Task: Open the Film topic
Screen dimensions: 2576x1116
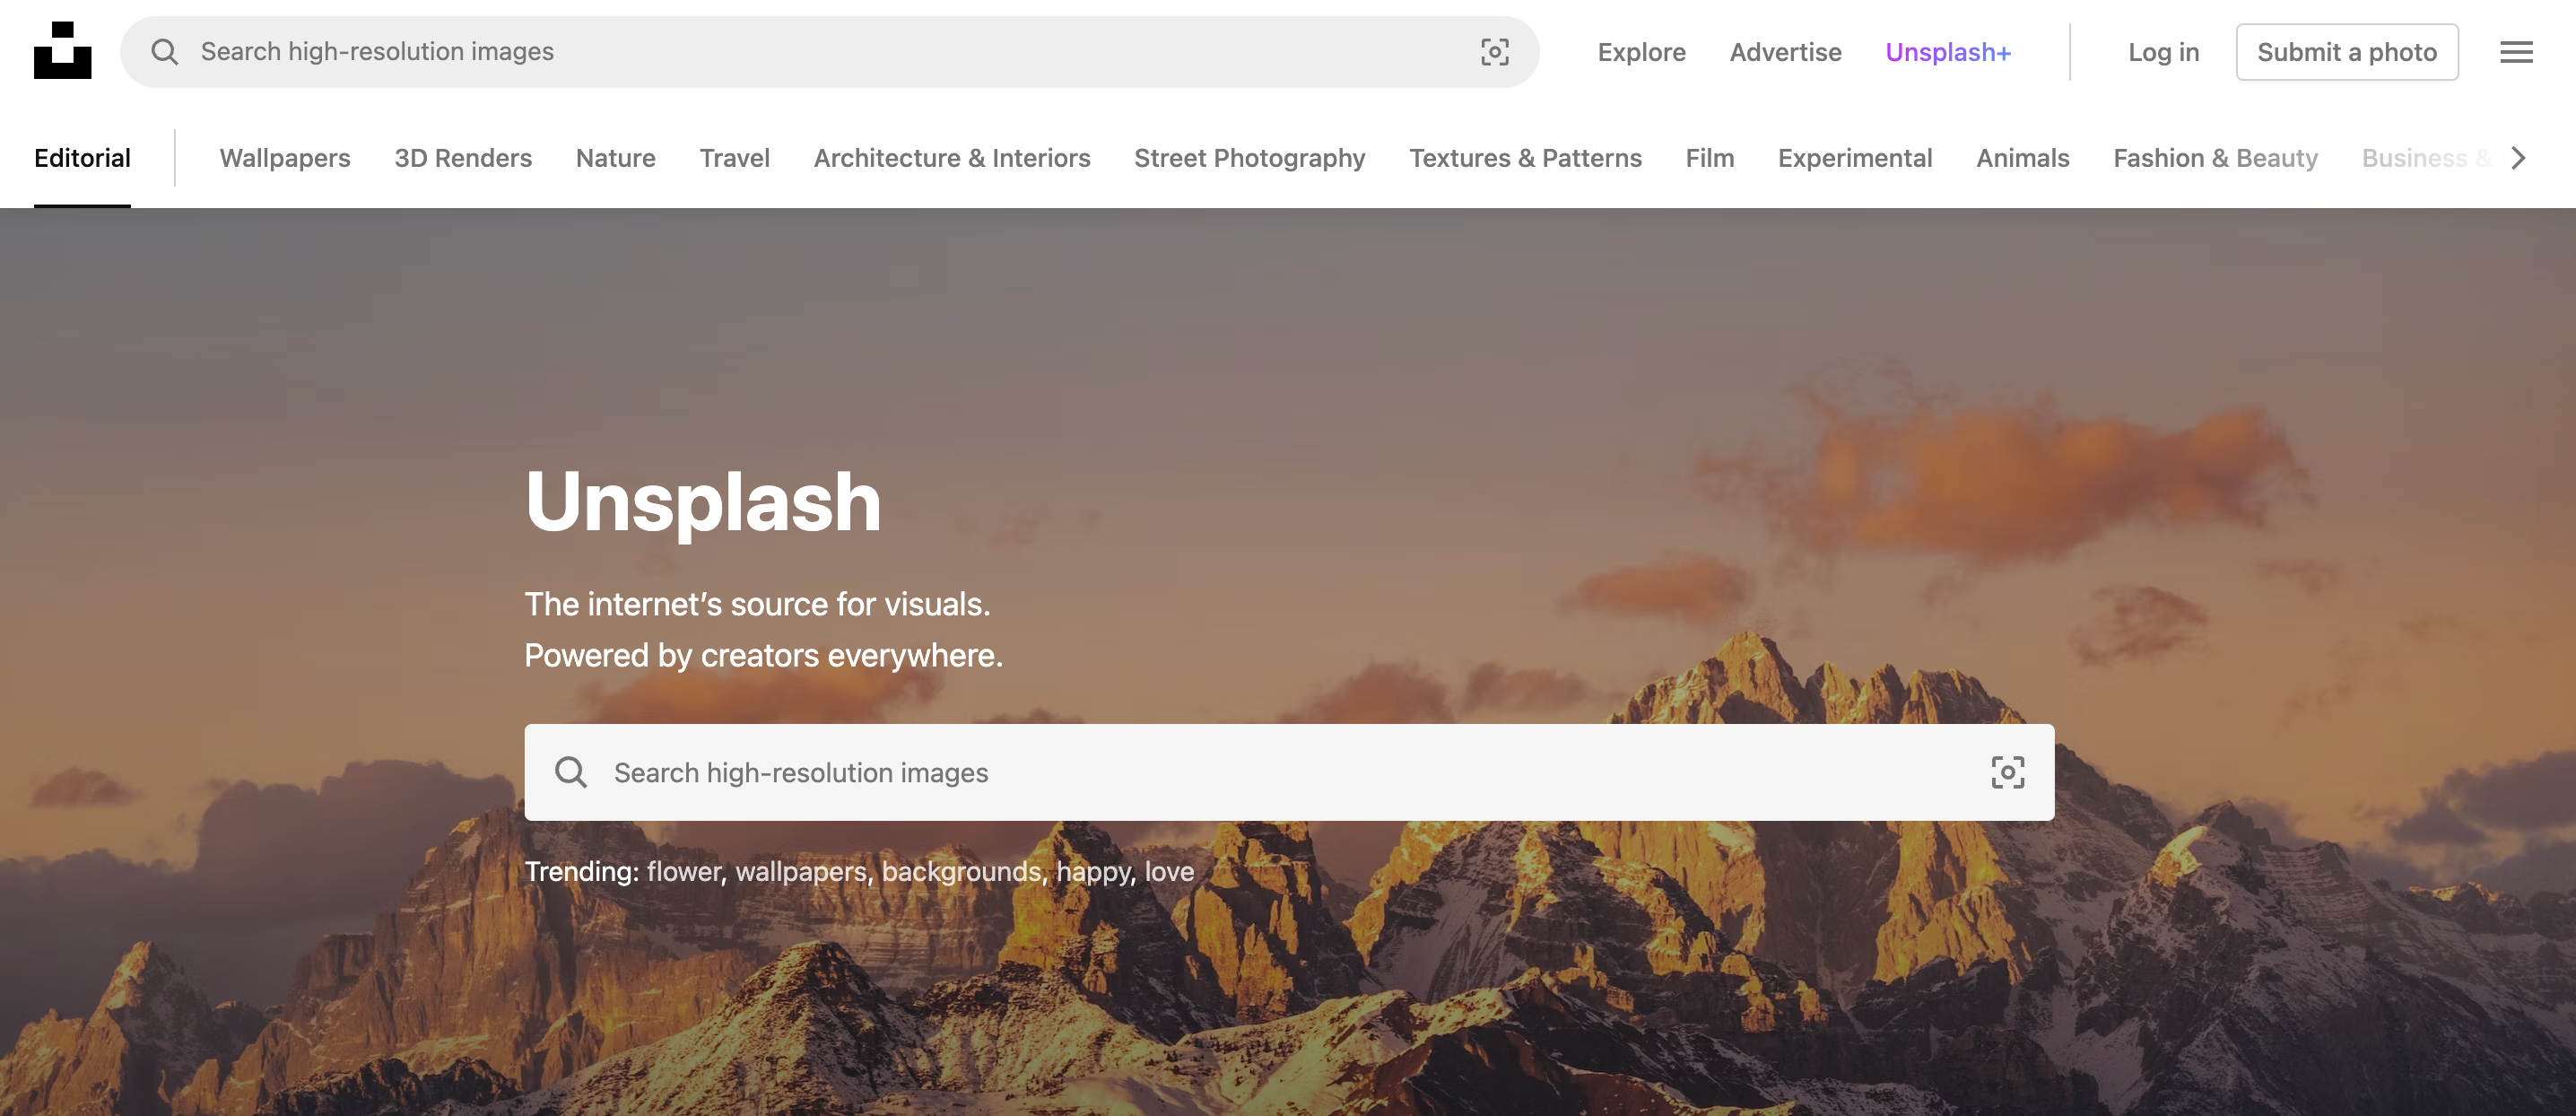Action: tap(1709, 158)
